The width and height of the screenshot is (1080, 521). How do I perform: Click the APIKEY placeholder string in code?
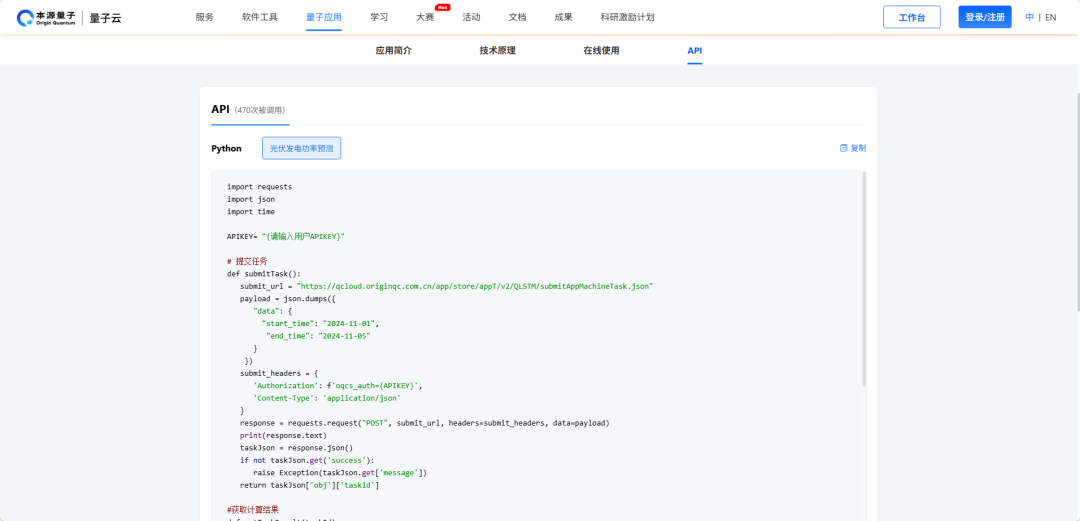[303, 236]
